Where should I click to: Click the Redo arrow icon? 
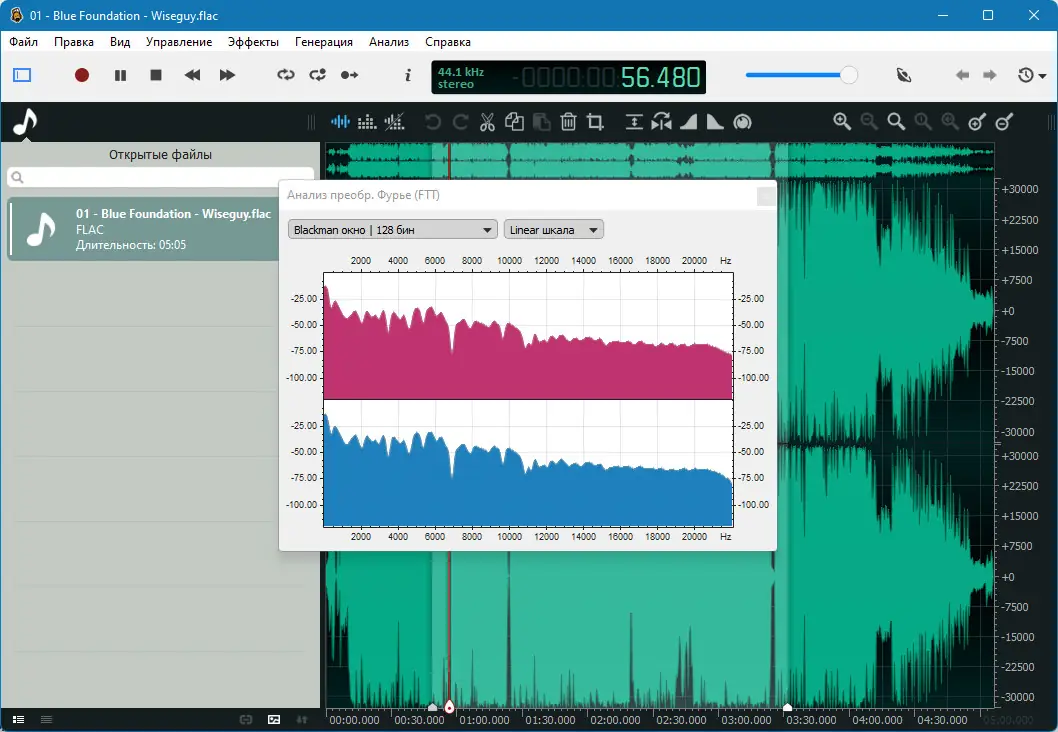(460, 122)
